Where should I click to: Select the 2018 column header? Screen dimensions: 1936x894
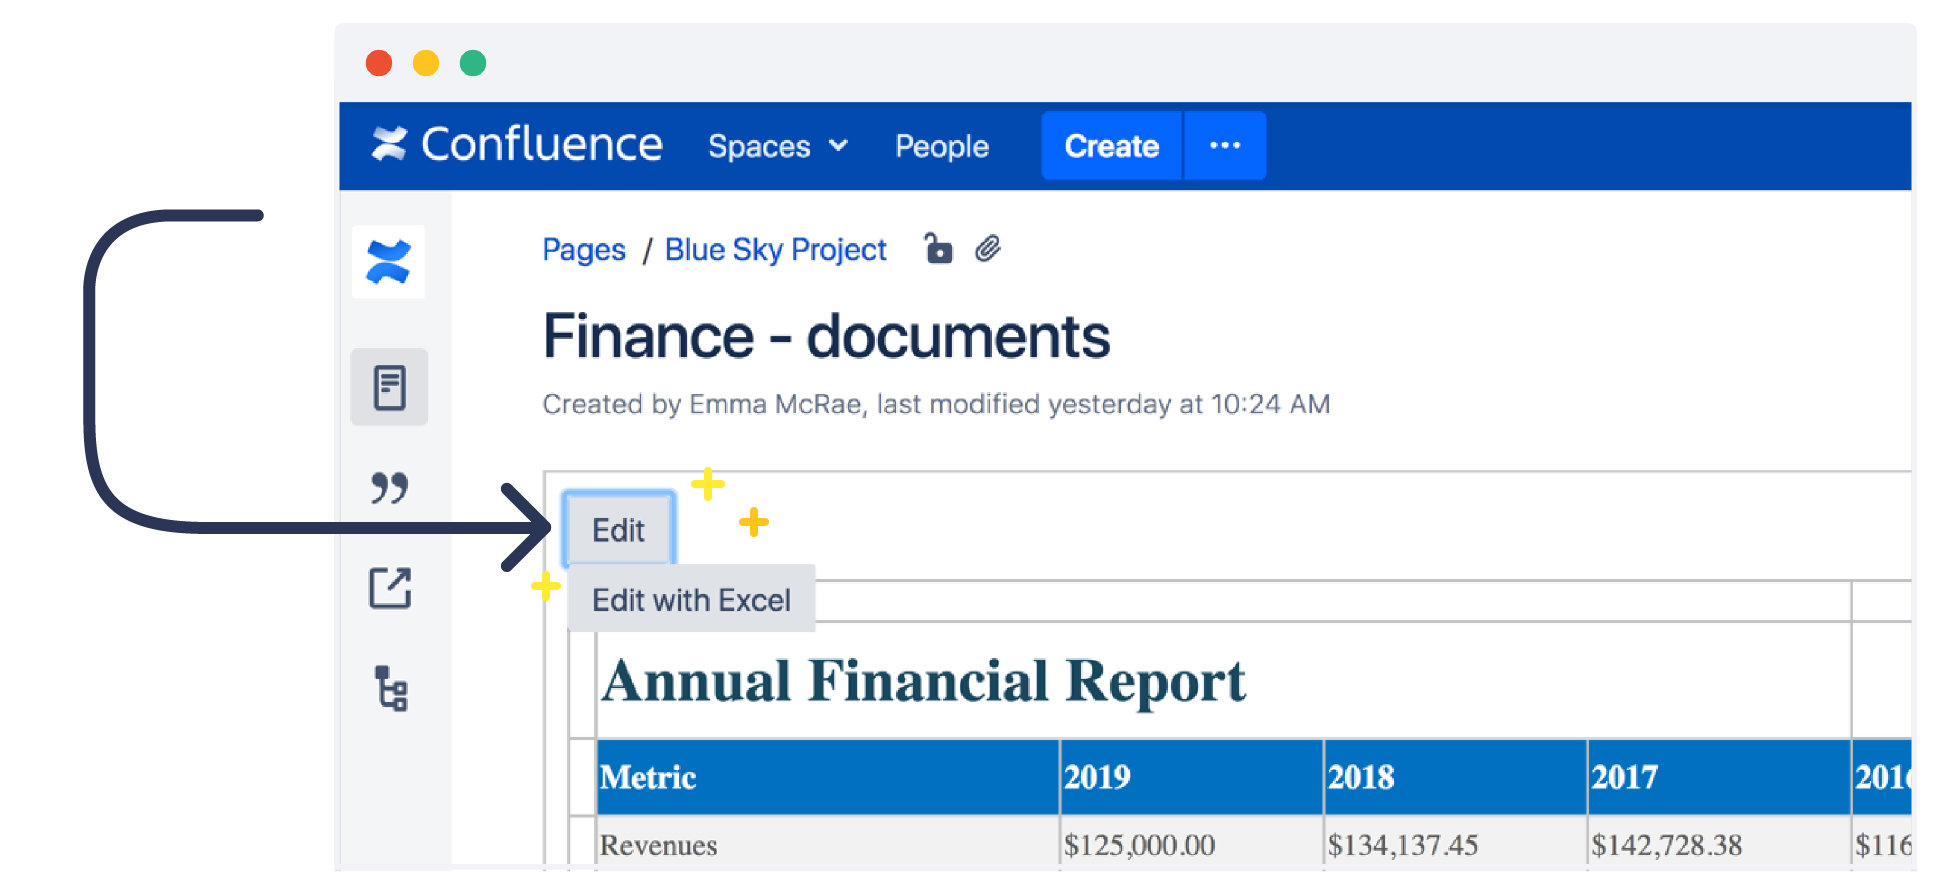click(1456, 777)
